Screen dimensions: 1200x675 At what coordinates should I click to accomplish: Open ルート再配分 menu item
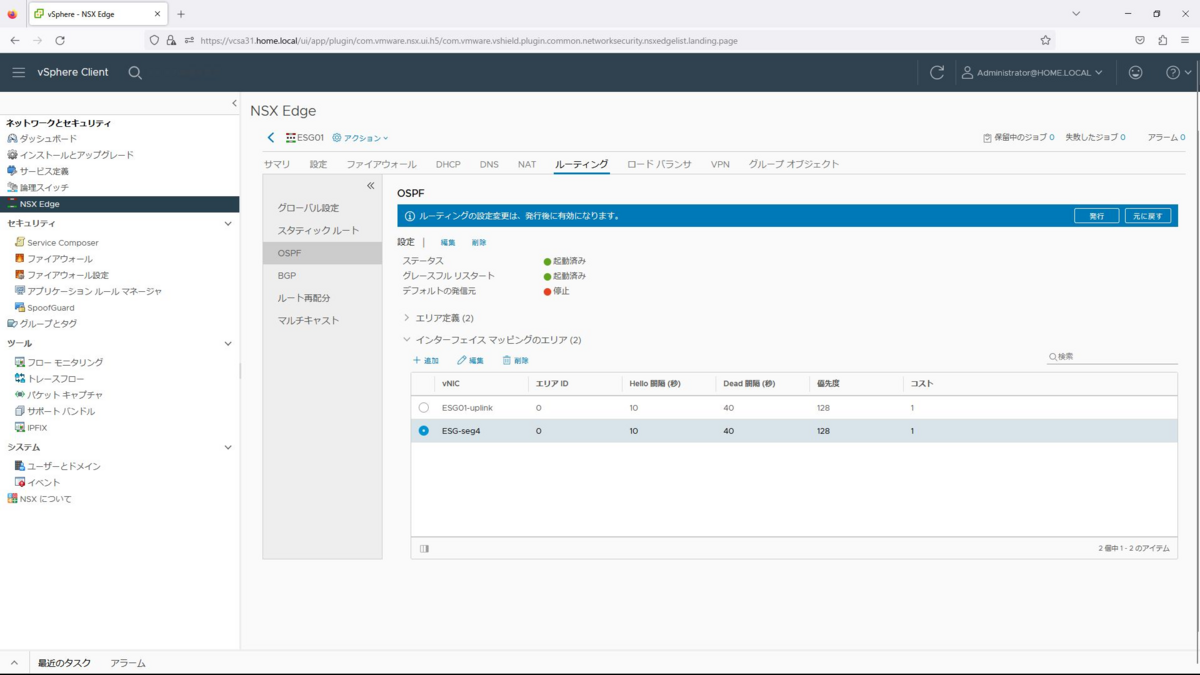pos(322,298)
